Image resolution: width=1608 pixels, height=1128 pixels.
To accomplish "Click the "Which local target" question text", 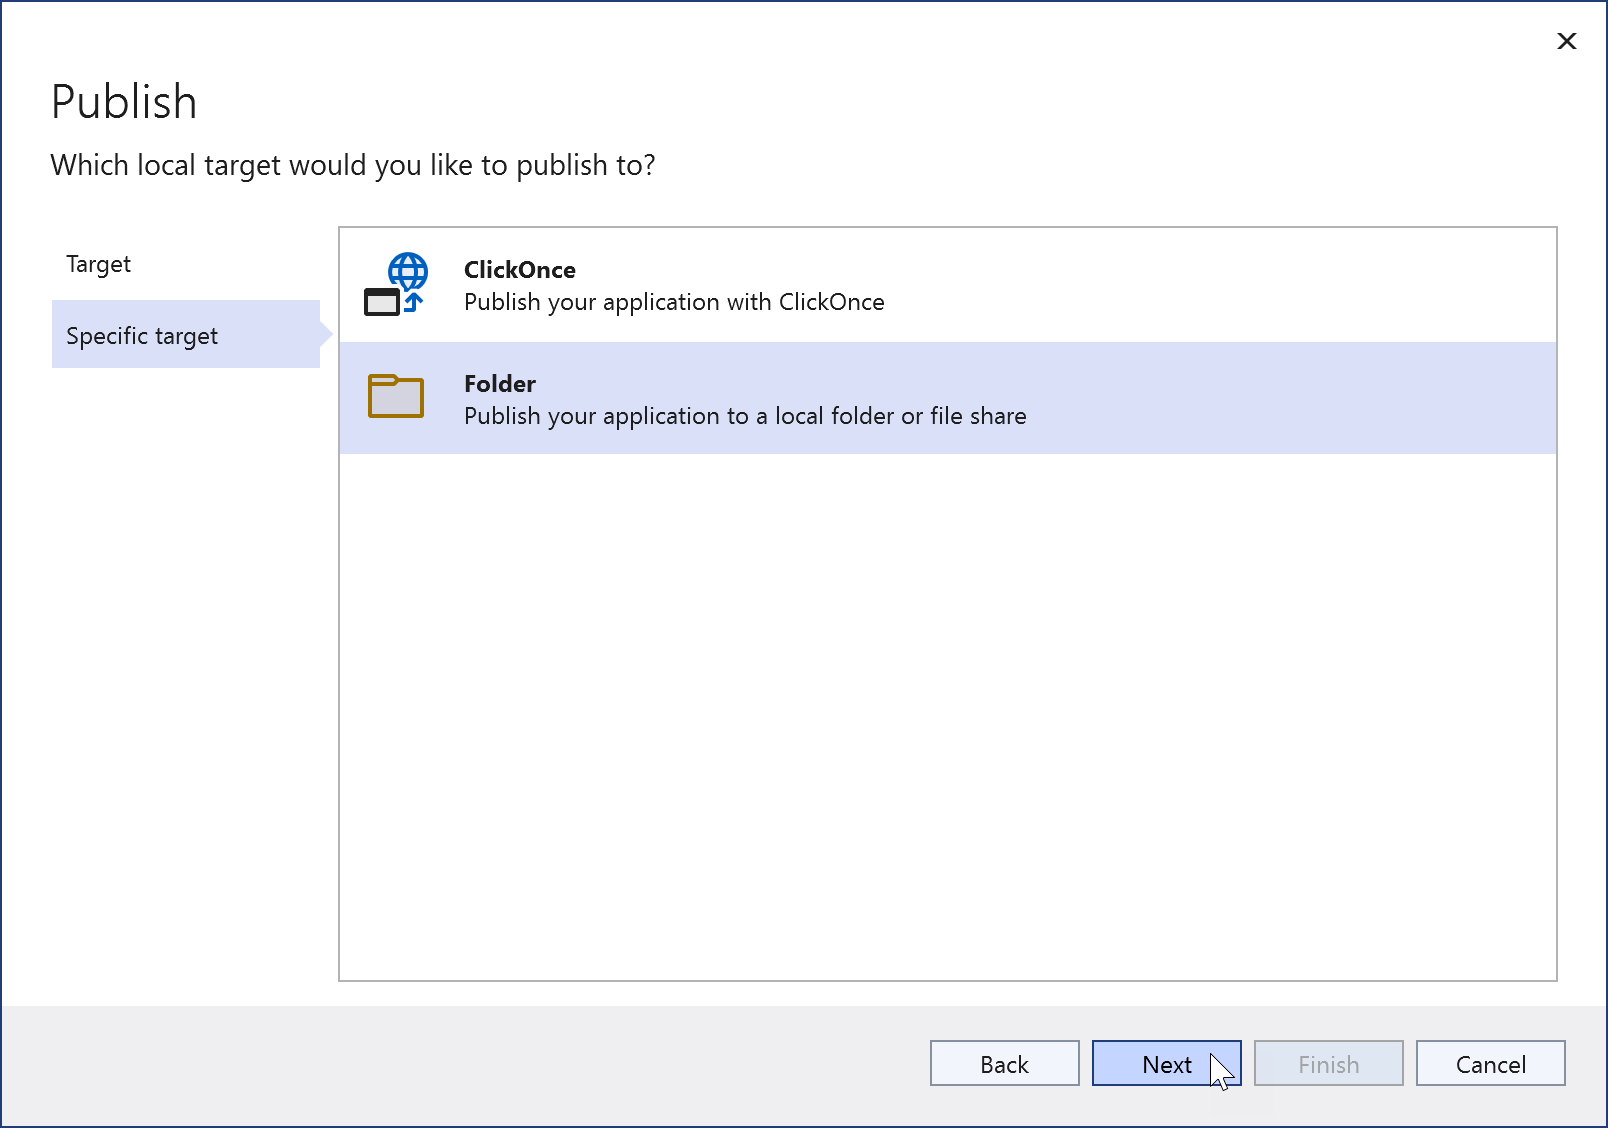I will tap(353, 165).
